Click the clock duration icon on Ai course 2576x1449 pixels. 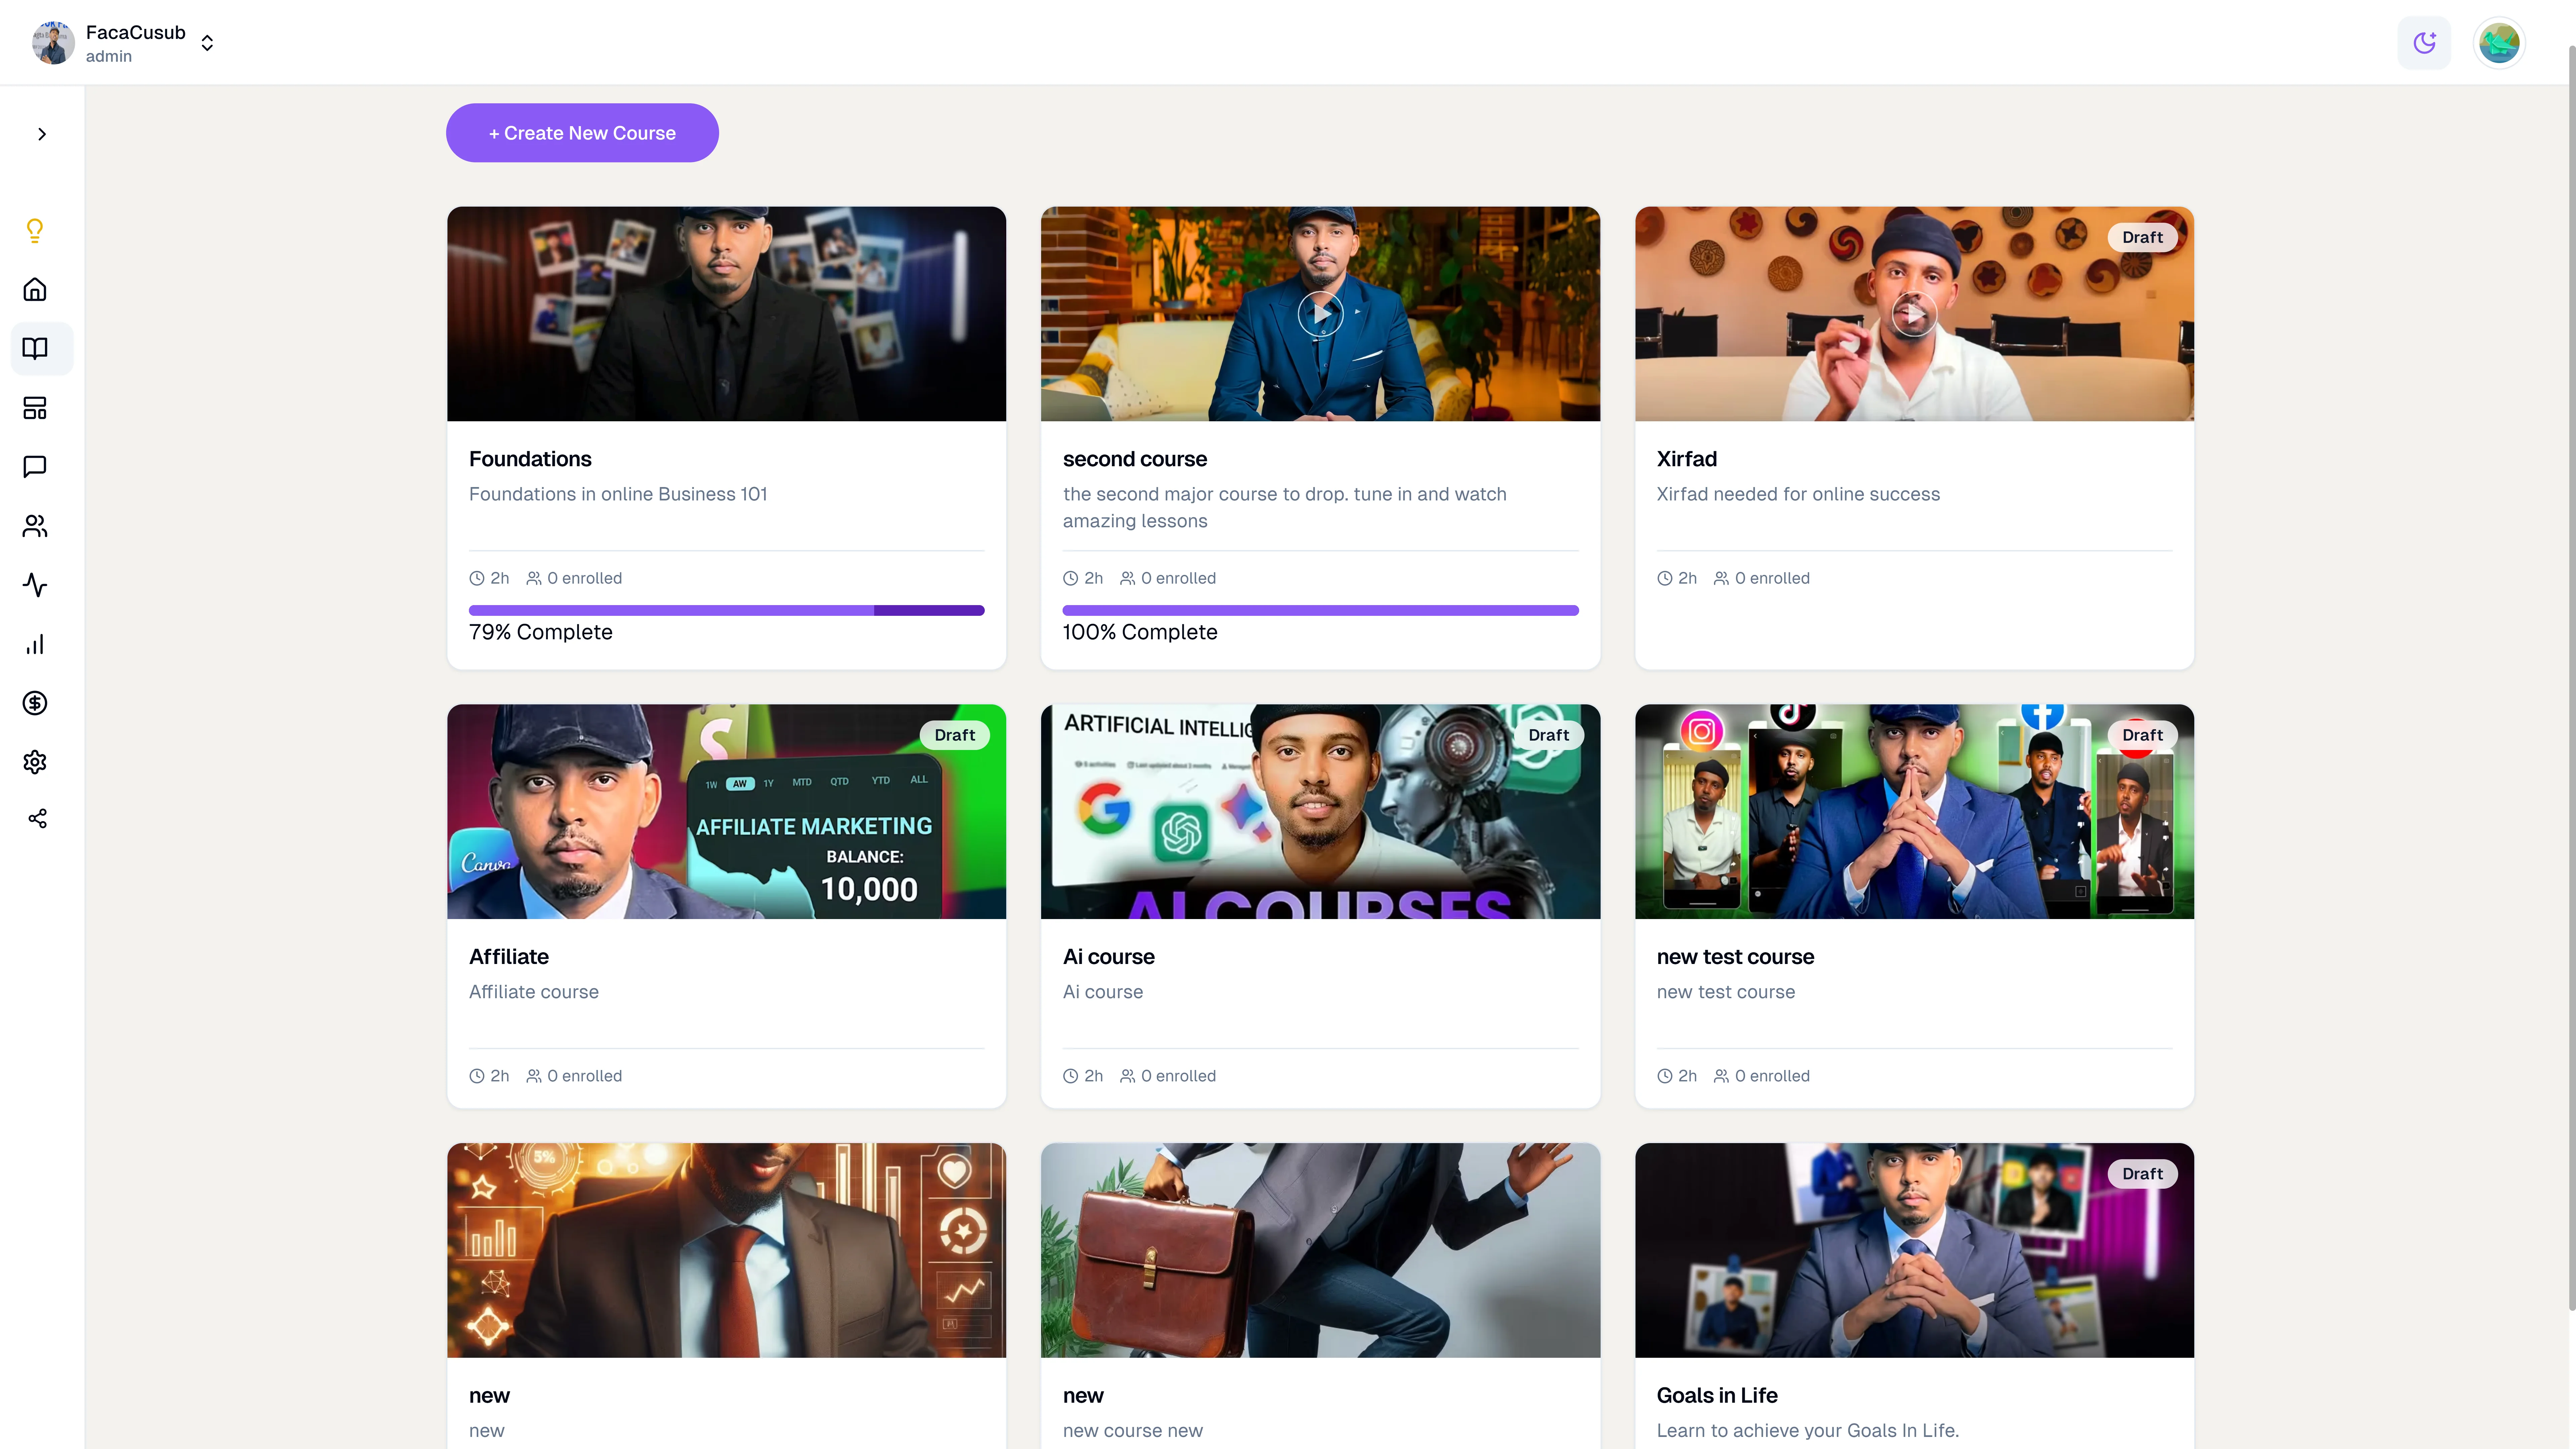point(1071,1076)
